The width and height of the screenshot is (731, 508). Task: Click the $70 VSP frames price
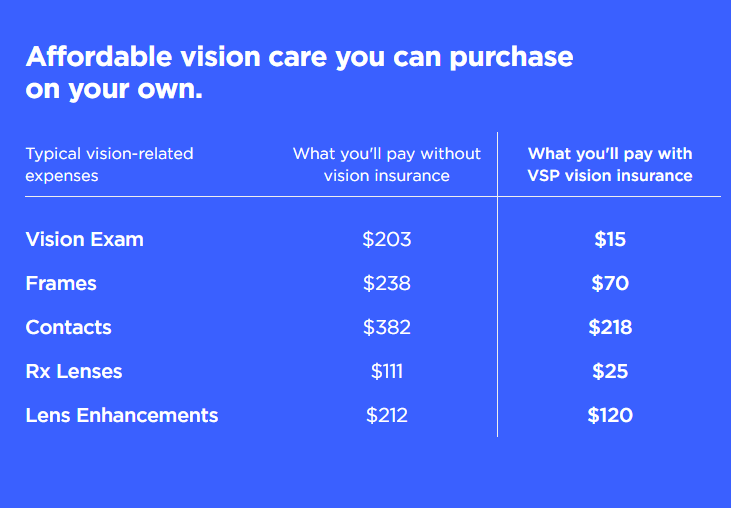[x=610, y=283]
